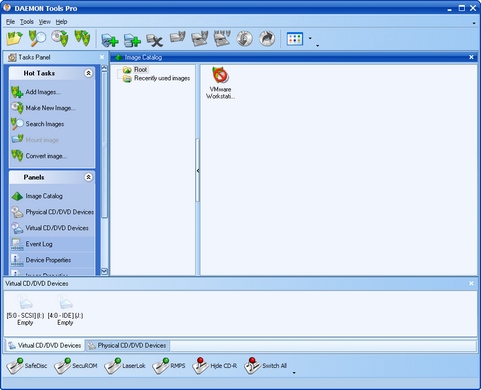Image resolution: width=481 pixels, height=390 pixels.
Task: Select the IDE virtual drive [4:0]
Action: coord(65,310)
